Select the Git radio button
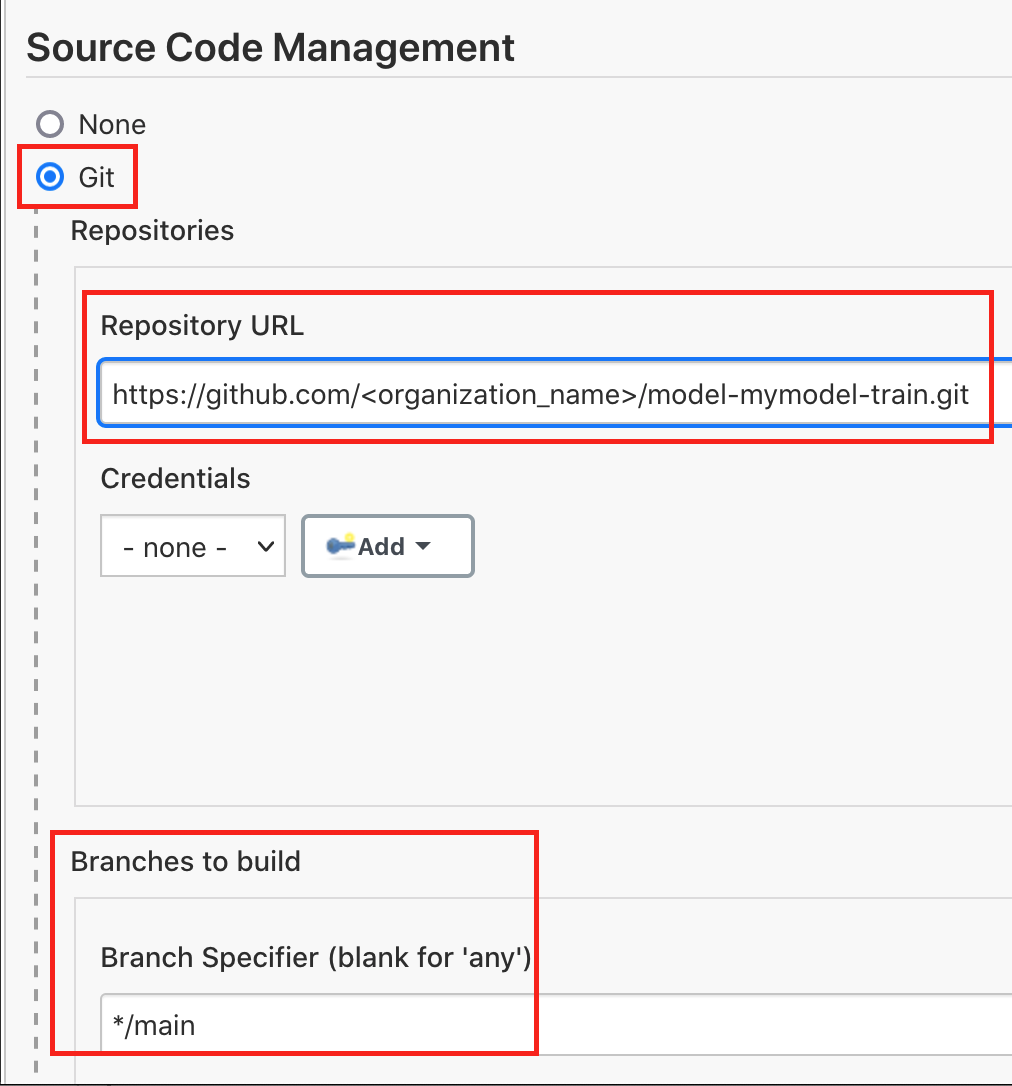 pos(50,177)
